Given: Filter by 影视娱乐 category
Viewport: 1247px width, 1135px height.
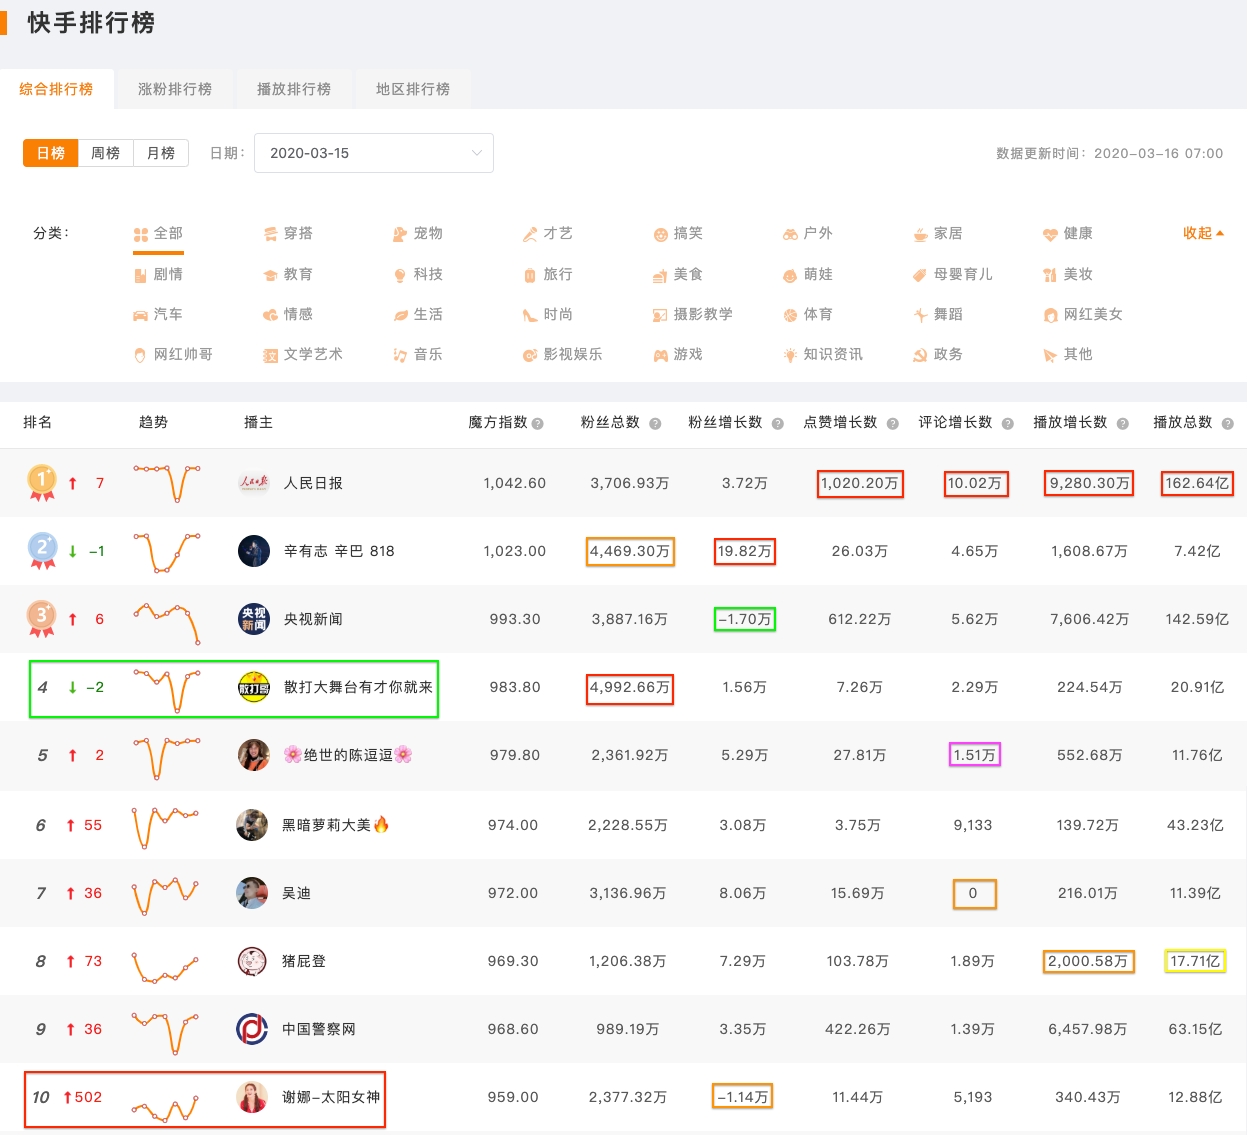Looking at the screenshot, I should (x=563, y=354).
